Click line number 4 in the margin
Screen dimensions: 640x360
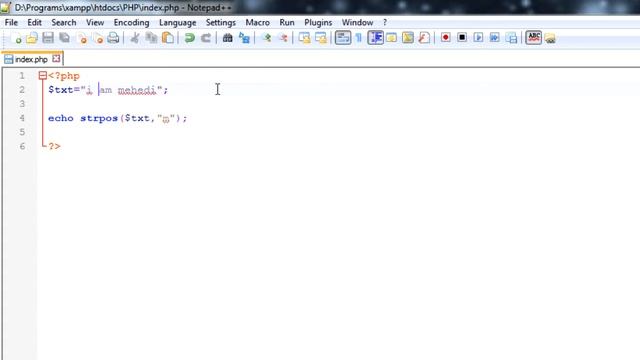pyautogui.click(x=22, y=118)
